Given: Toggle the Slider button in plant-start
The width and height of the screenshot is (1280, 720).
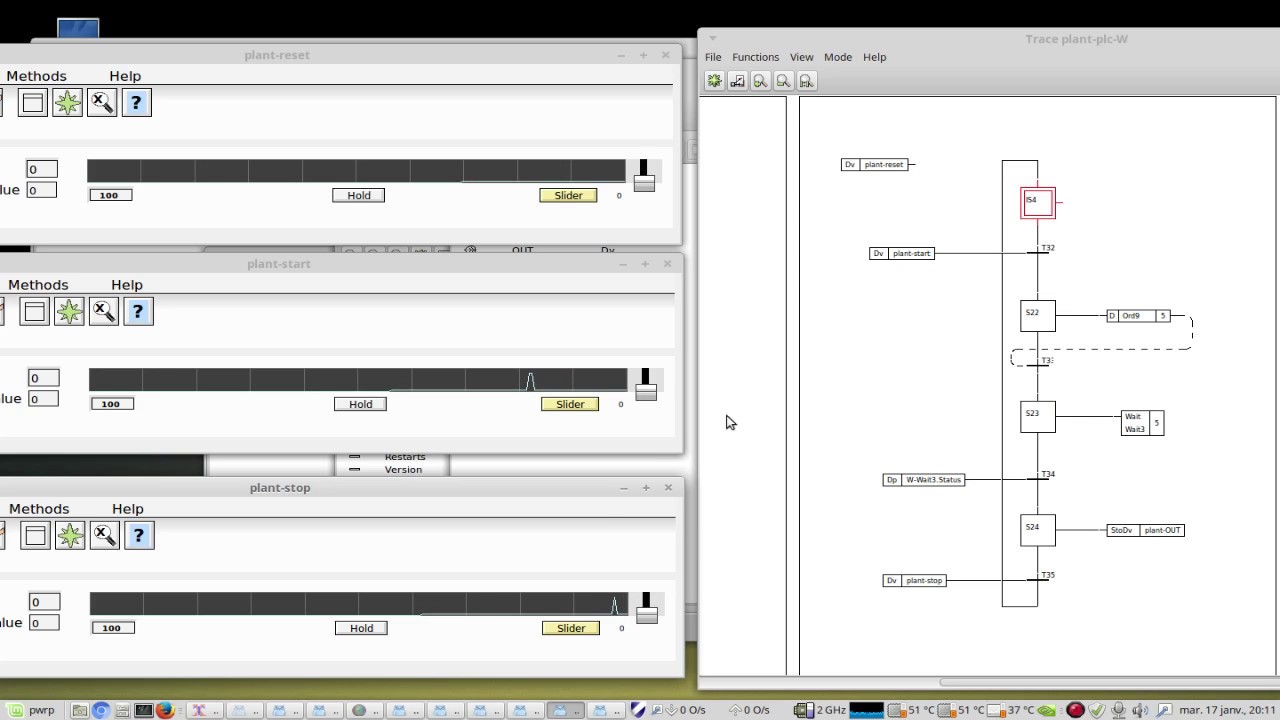Looking at the screenshot, I should [570, 404].
